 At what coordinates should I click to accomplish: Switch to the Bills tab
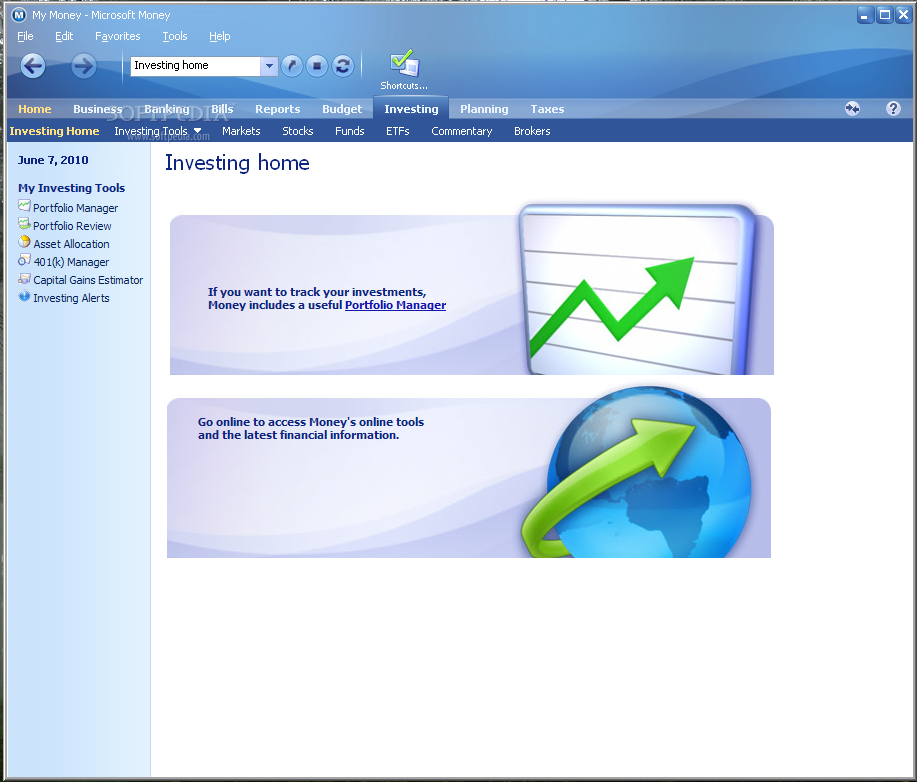click(x=222, y=109)
